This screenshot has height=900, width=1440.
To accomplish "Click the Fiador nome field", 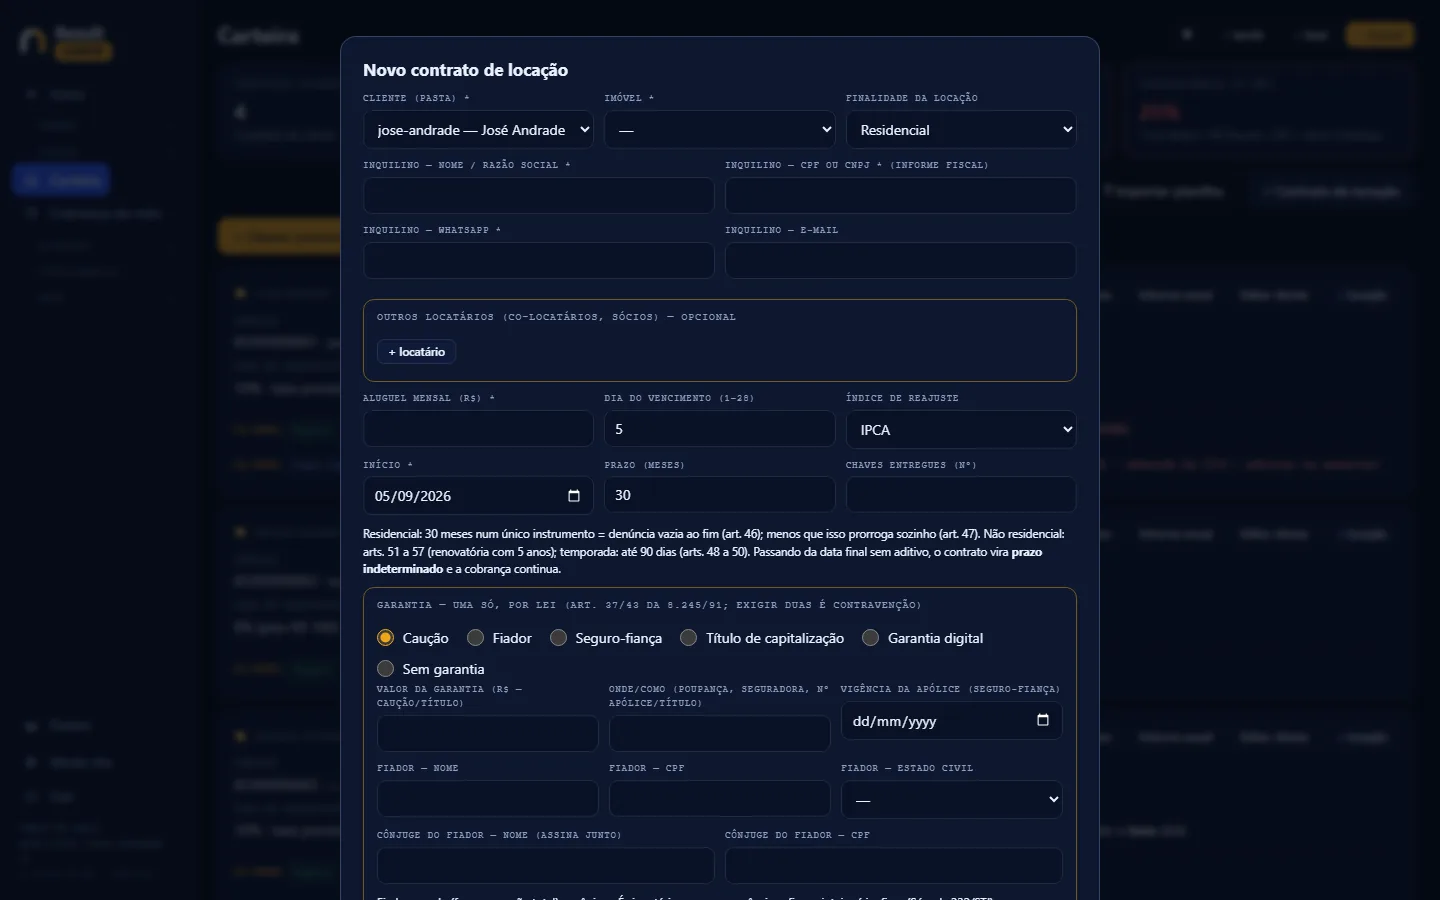I will pos(488,799).
